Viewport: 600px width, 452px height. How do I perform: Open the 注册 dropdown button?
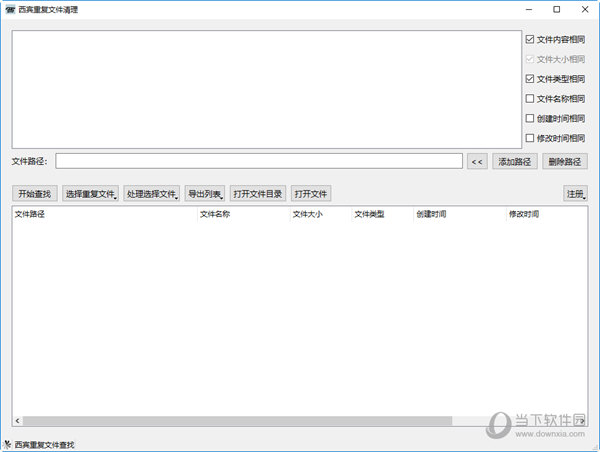click(576, 194)
